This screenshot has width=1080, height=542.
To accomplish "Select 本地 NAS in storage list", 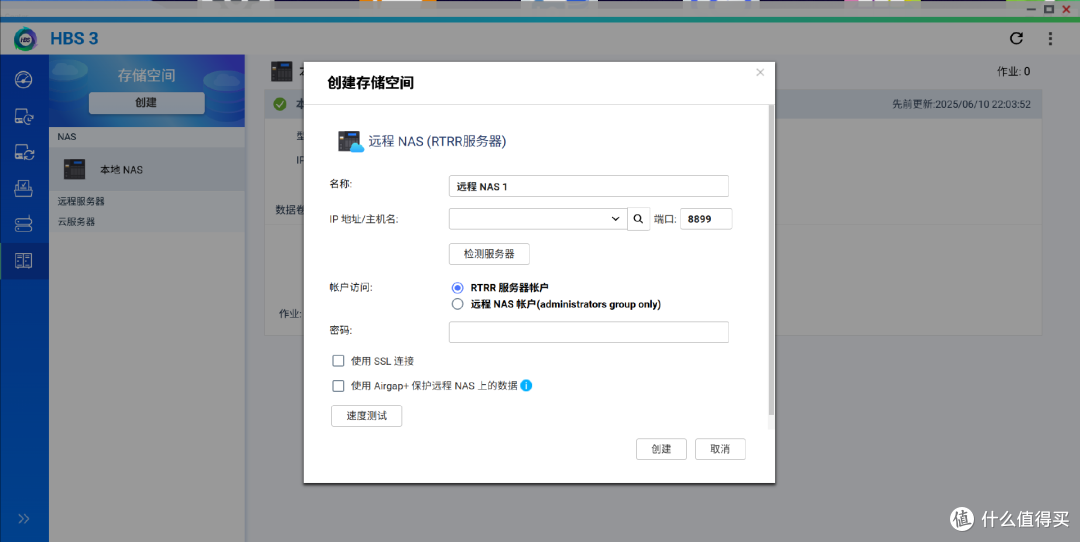I will click(147, 169).
